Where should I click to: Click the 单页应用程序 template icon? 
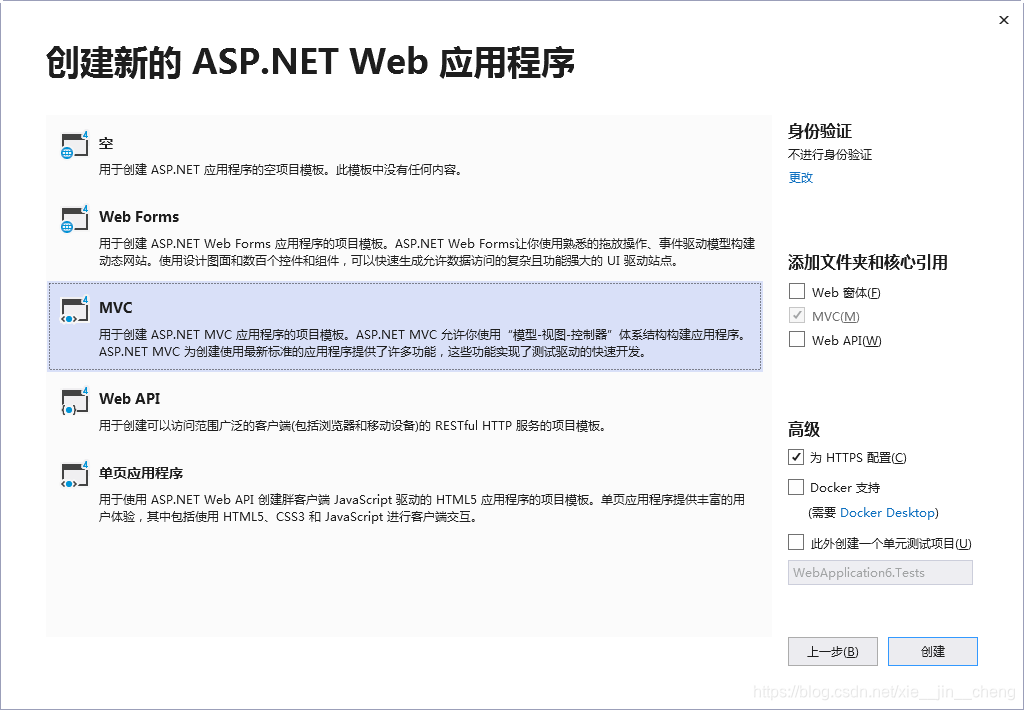(x=74, y=475)
